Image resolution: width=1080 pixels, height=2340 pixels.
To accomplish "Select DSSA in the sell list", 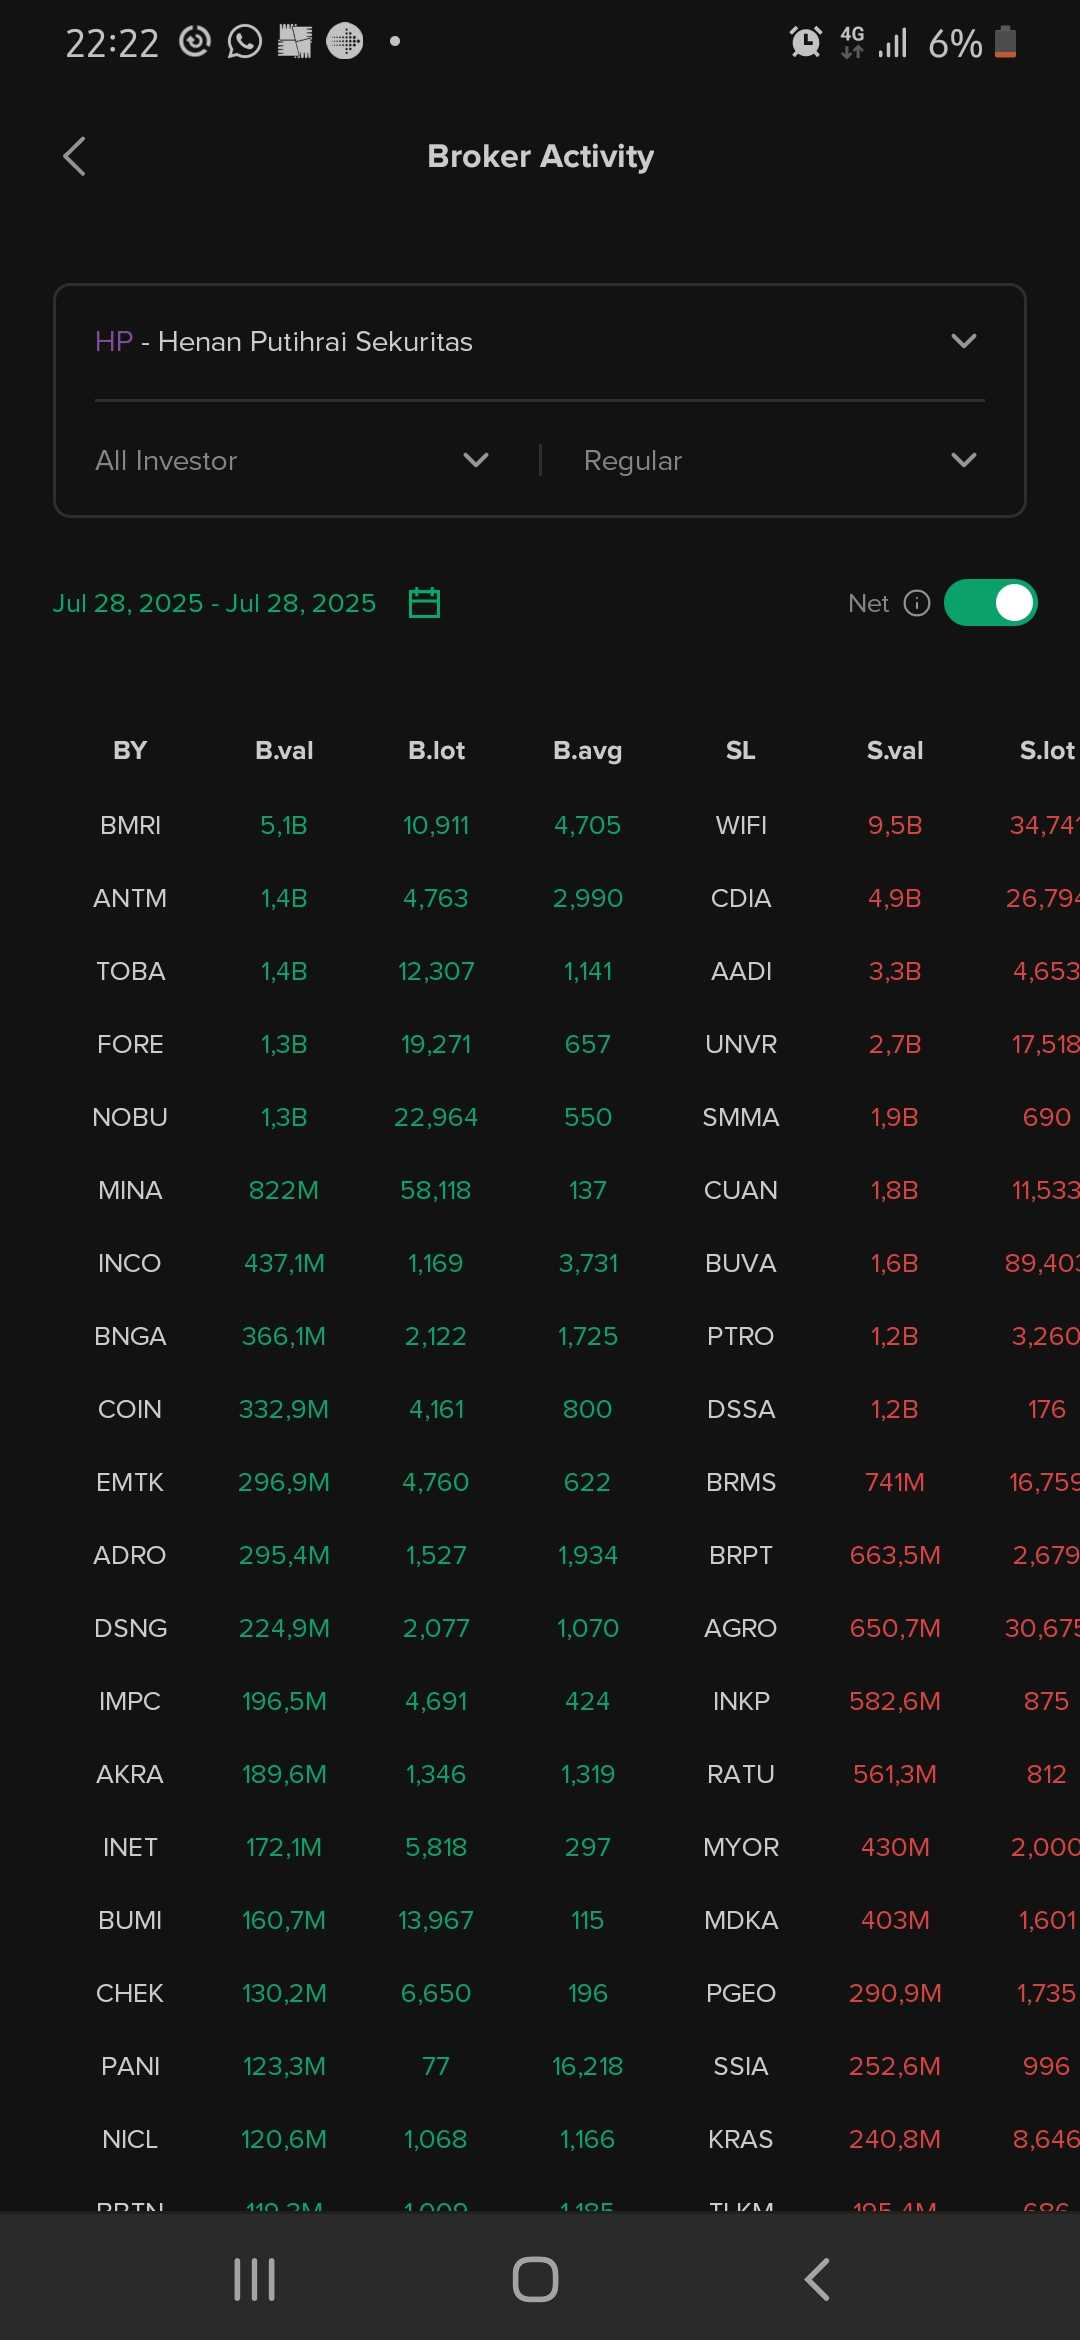I will click(741, 1409).
